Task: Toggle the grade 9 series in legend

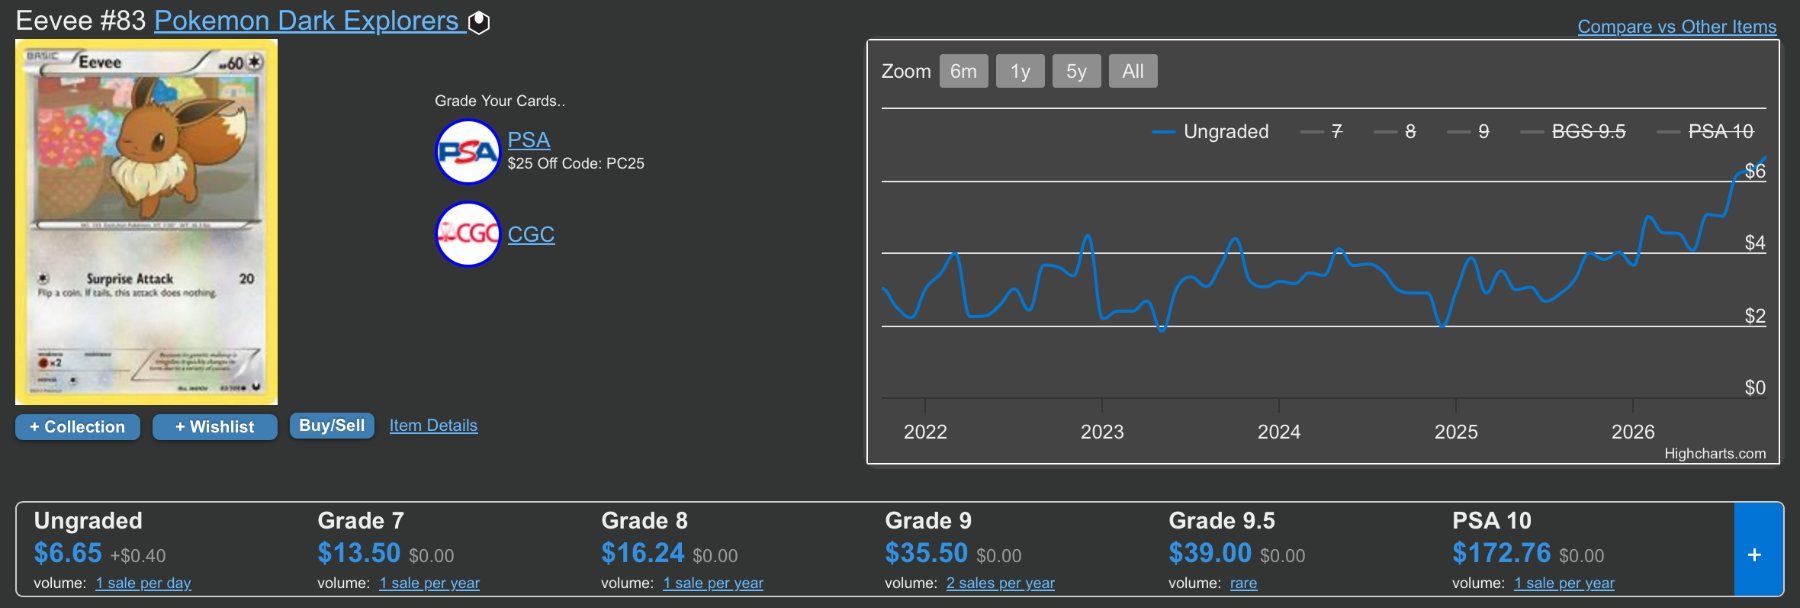Action: pos(1468,132)
